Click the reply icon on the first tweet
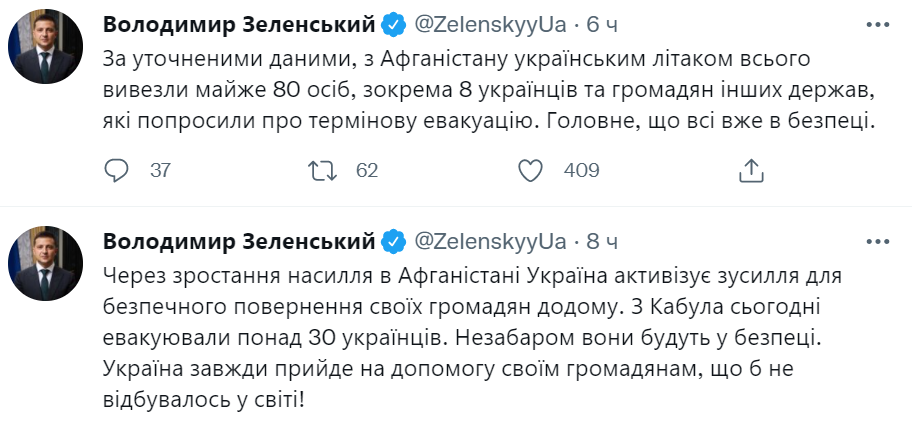 (x=118, y=170)
